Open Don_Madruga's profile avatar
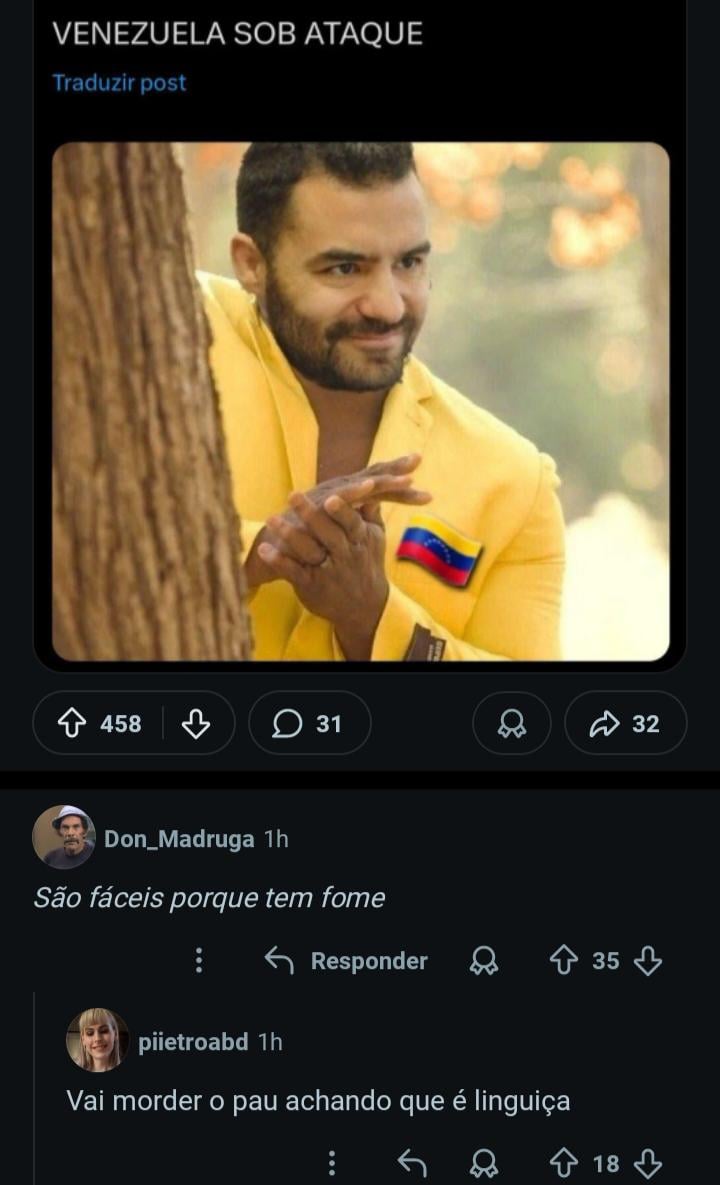720x1185 pixels. coord(64,837)
